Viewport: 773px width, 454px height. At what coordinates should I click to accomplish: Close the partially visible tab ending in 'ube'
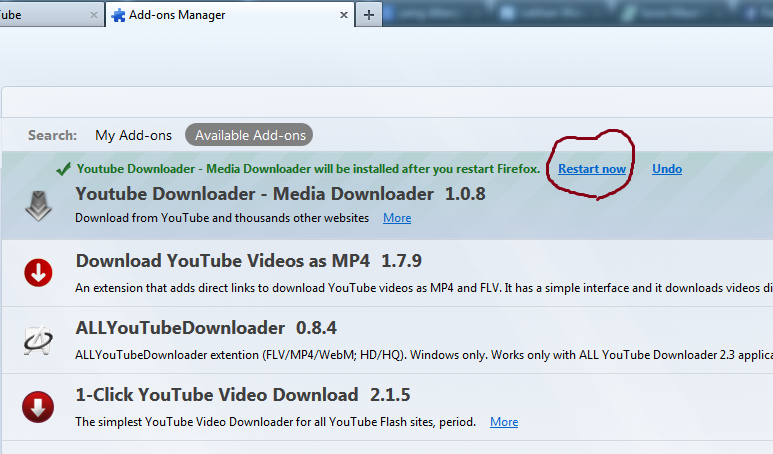tap(94, 15)
